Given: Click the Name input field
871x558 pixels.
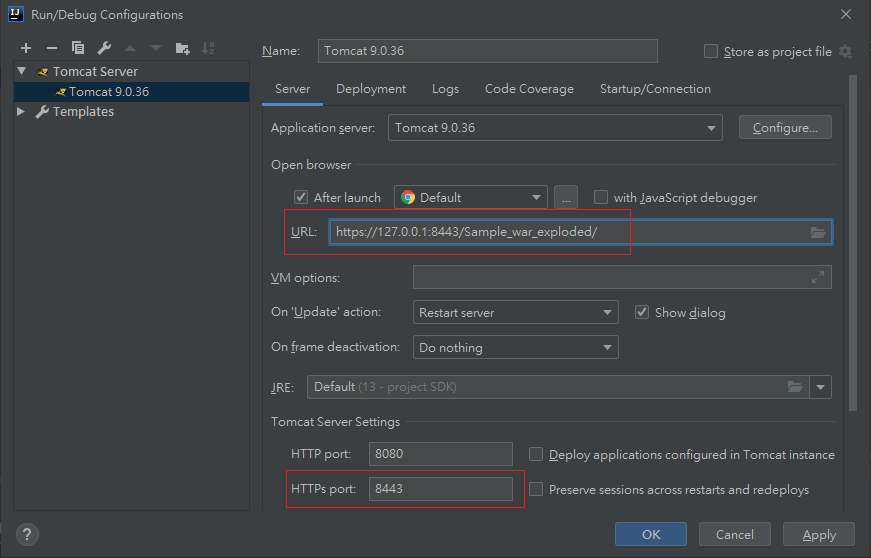Looking at the screenshot, I should click(x=488, y=51).
